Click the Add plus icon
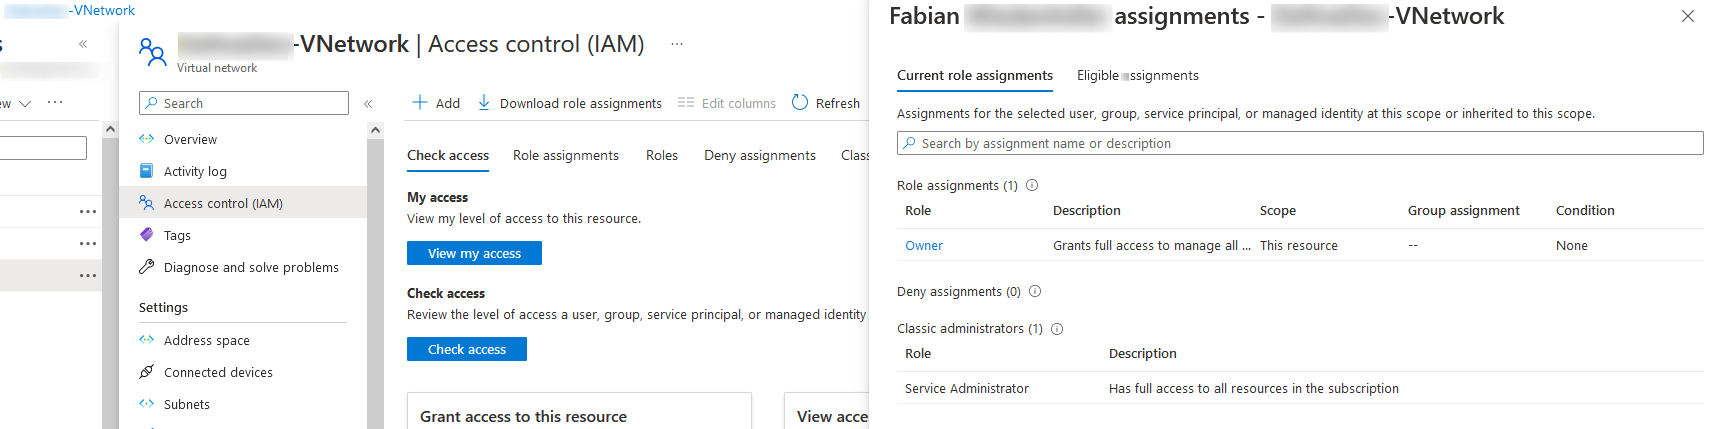 420,102
